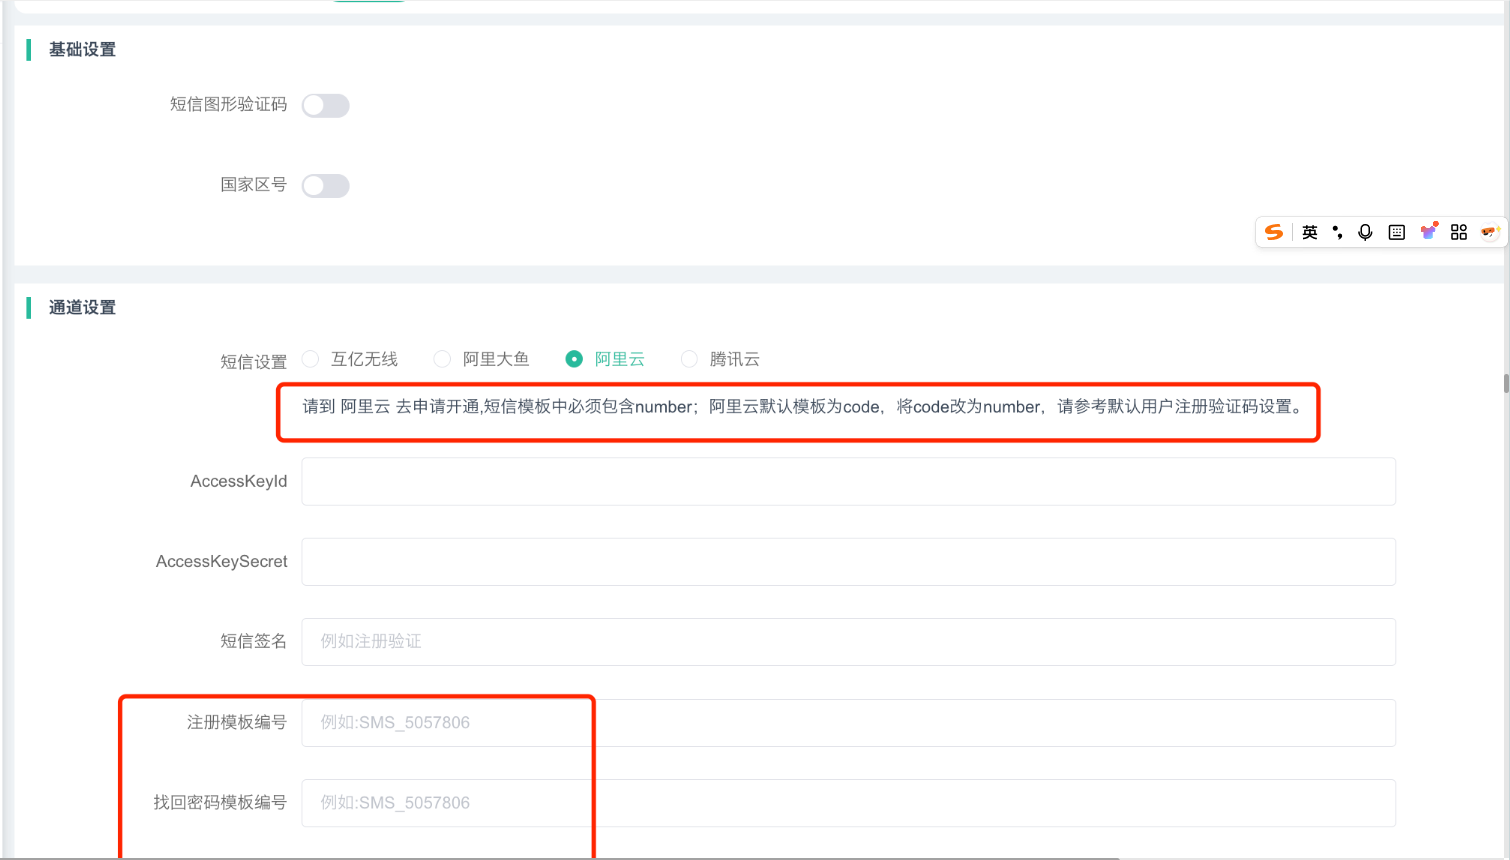Viewport: 1510px width, 860px height.
Task: Click the 注册模板编号 input field
Action: [x=848, y=723]
